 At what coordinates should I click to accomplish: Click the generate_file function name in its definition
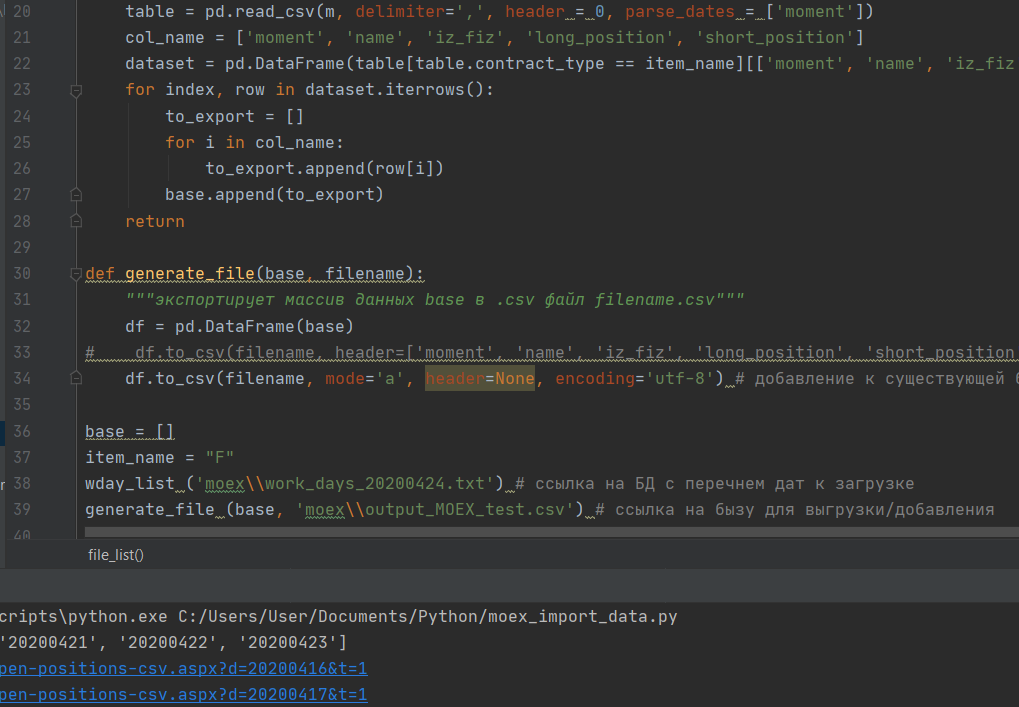point(190,274)
